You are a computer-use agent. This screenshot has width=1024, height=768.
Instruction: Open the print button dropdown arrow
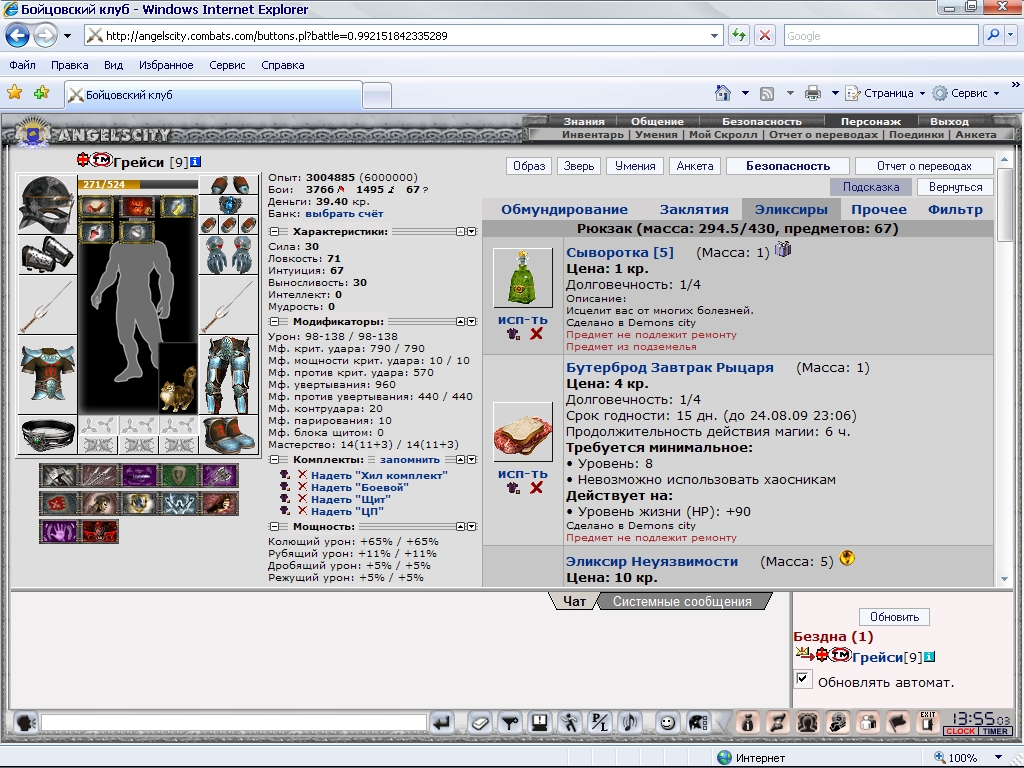(x=835, y=93)
